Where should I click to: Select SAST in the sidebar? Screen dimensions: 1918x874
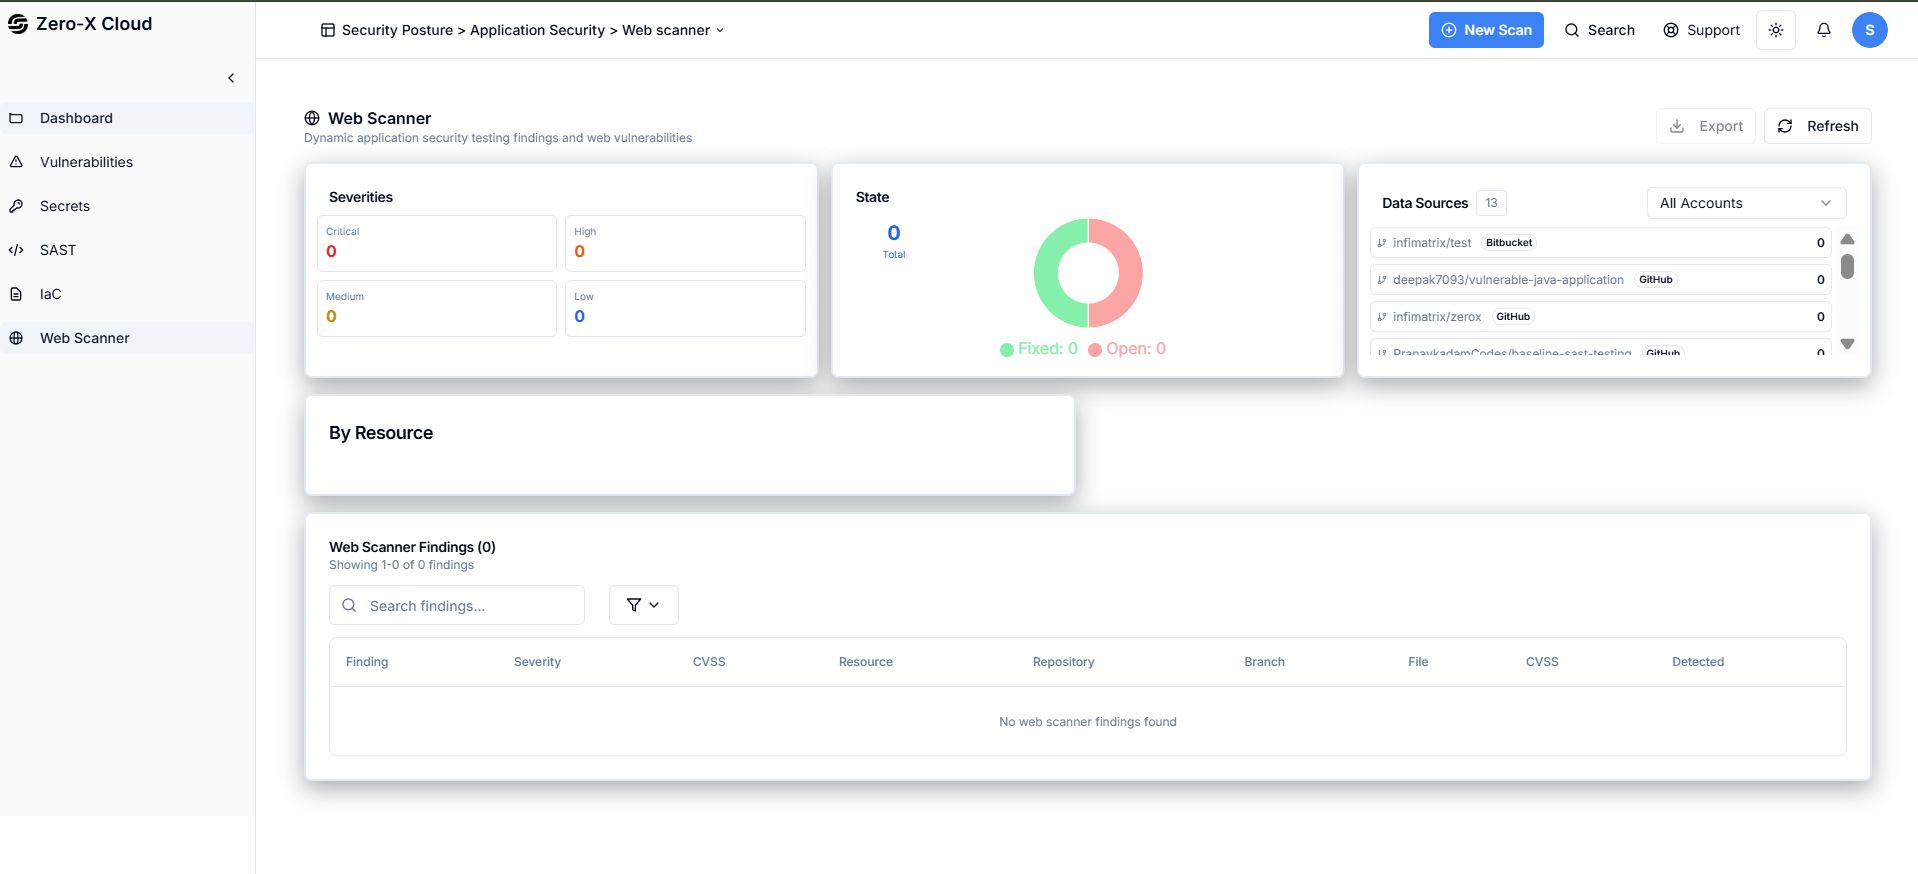point(127,250)
